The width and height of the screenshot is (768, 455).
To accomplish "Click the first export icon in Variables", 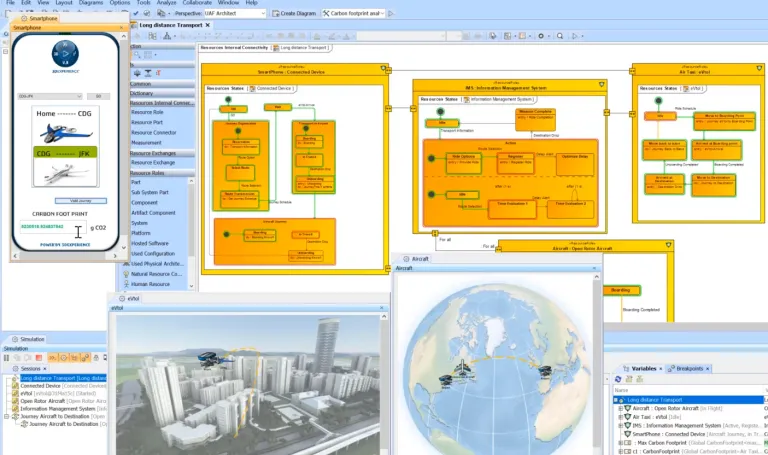I will [629, 379].
